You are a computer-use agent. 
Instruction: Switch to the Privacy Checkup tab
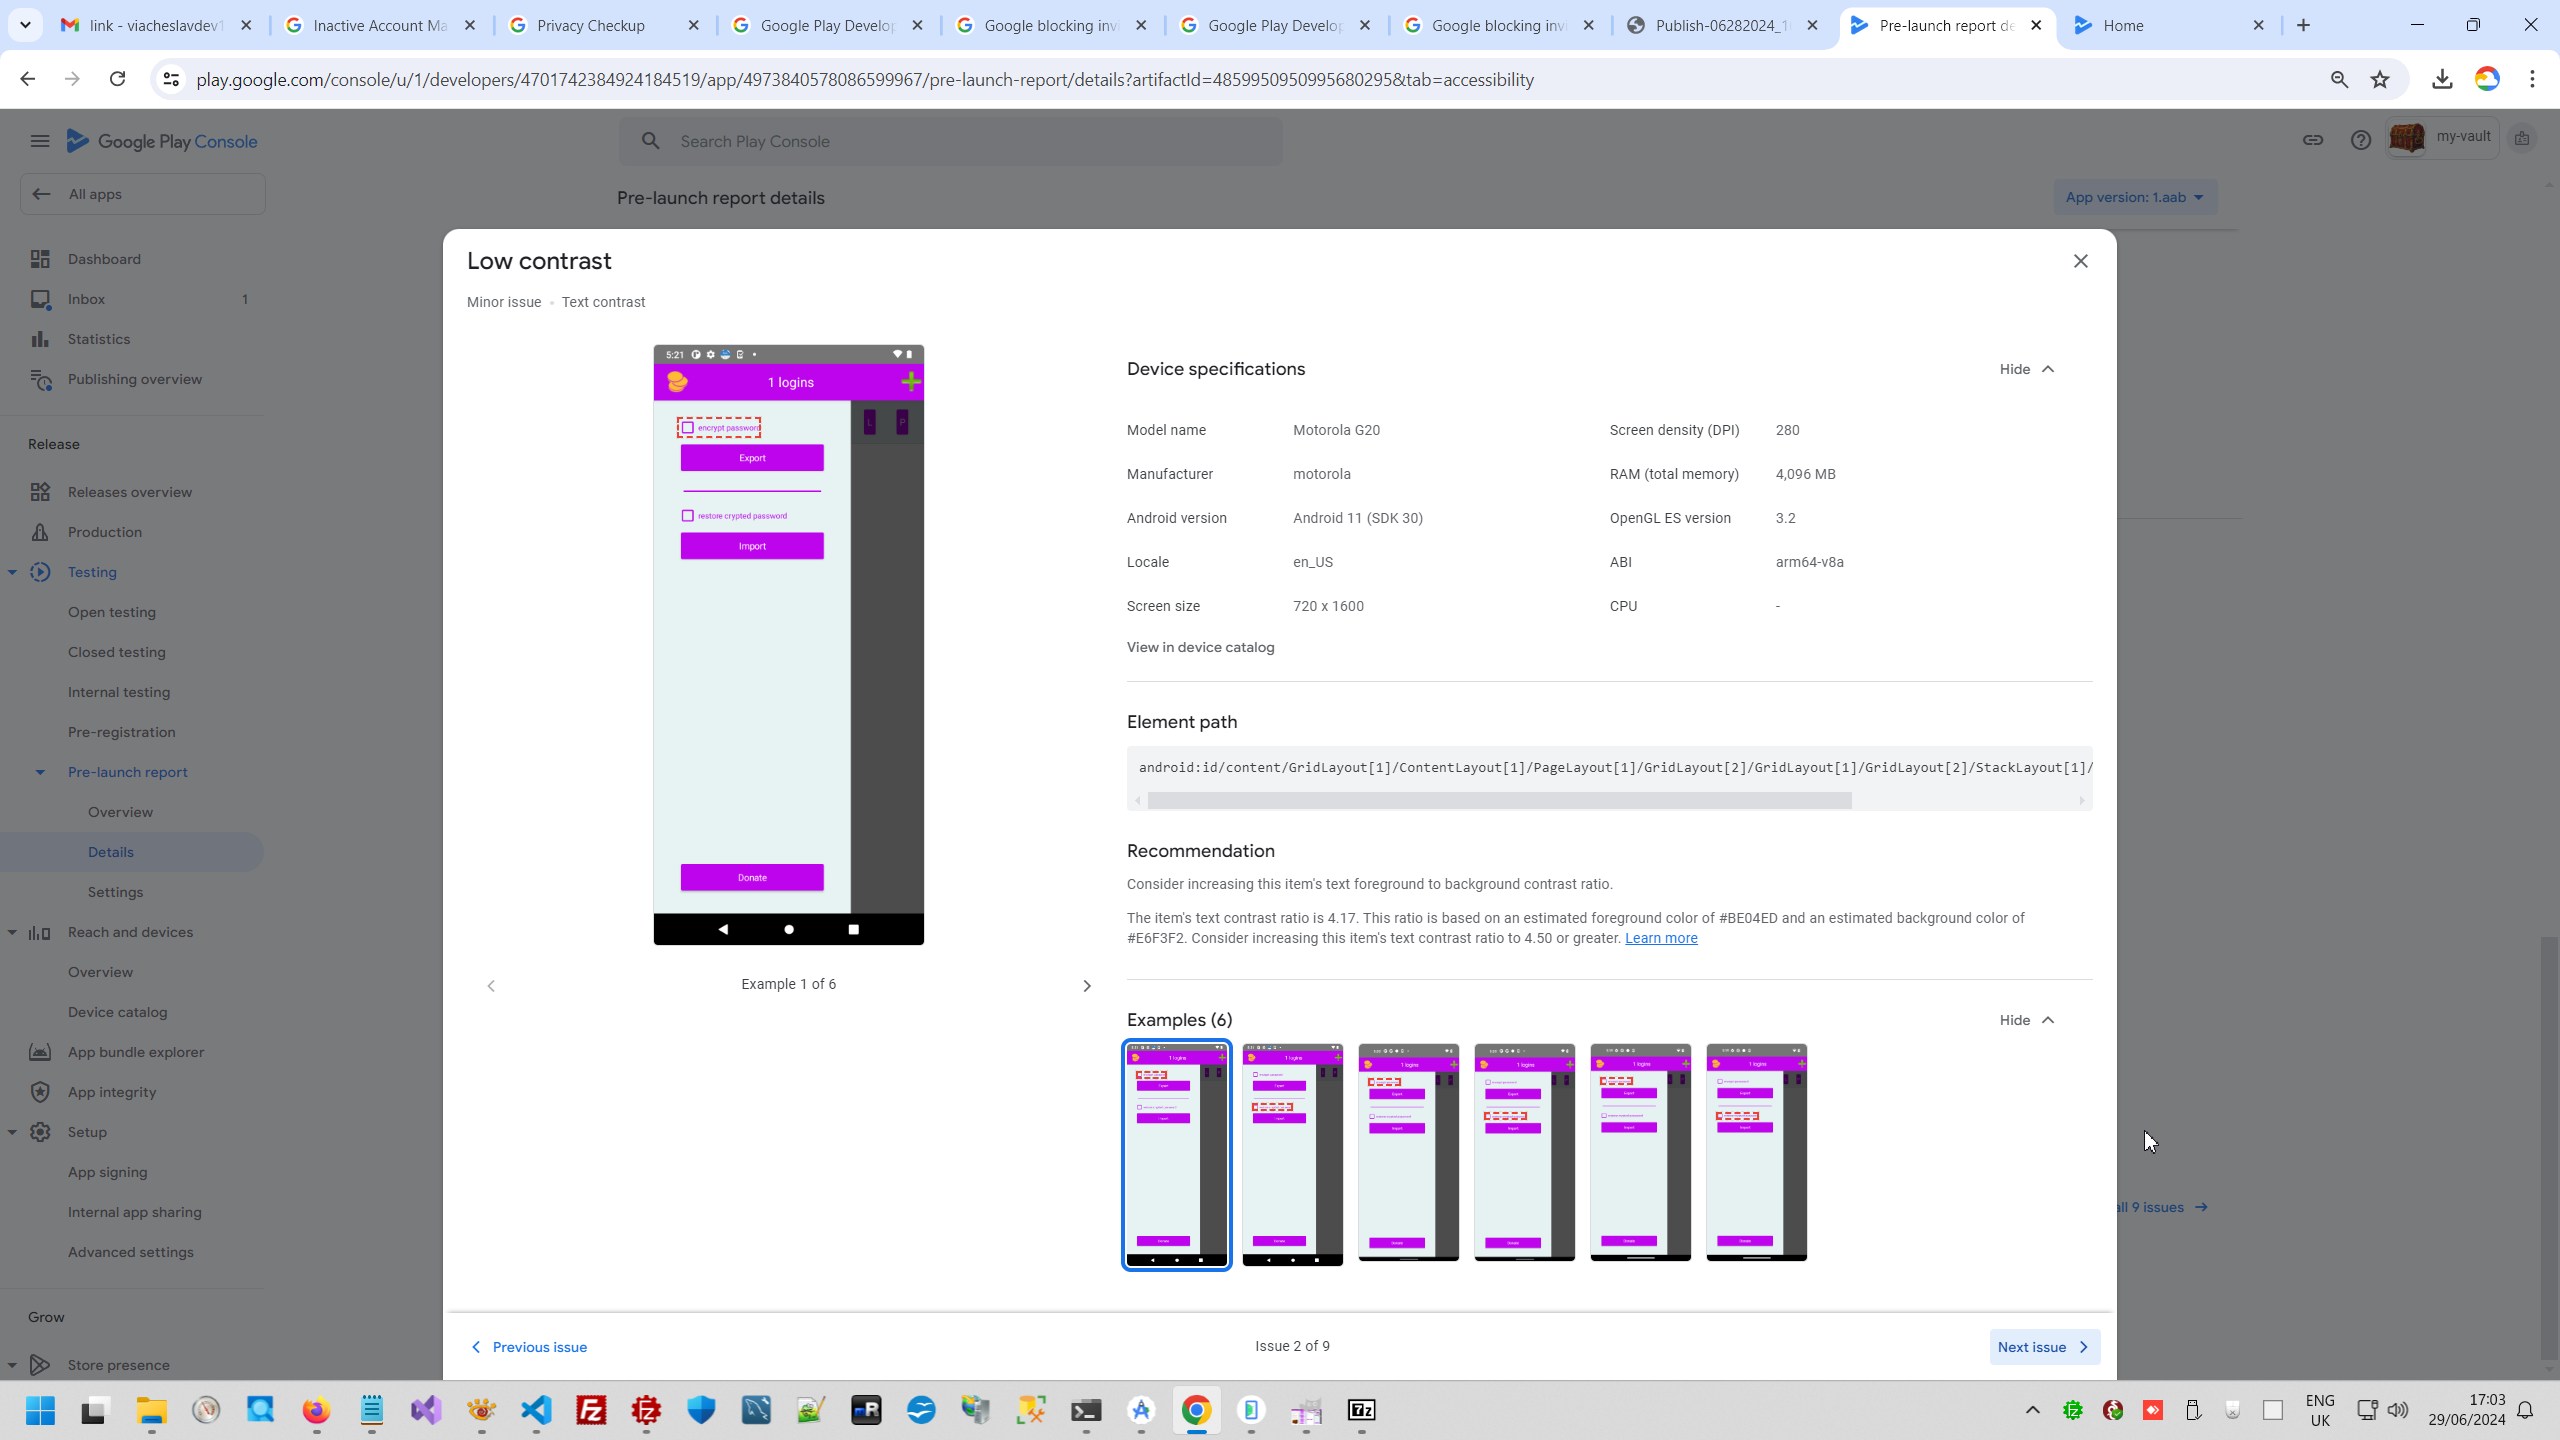coord(590,25)
